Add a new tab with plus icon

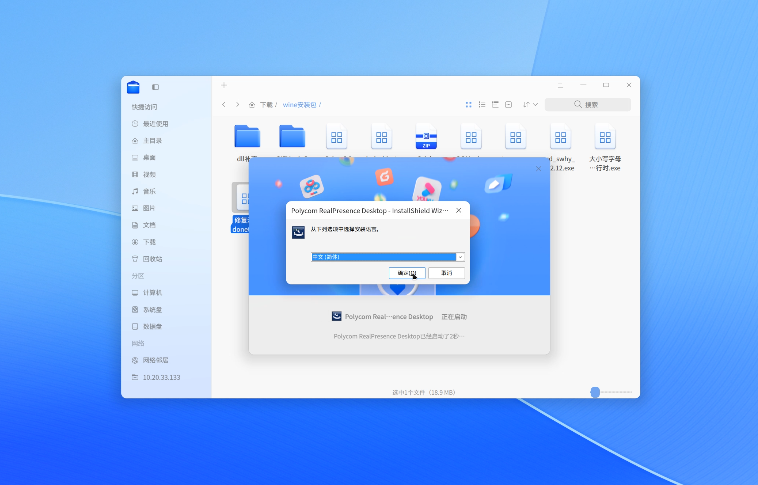224,85
